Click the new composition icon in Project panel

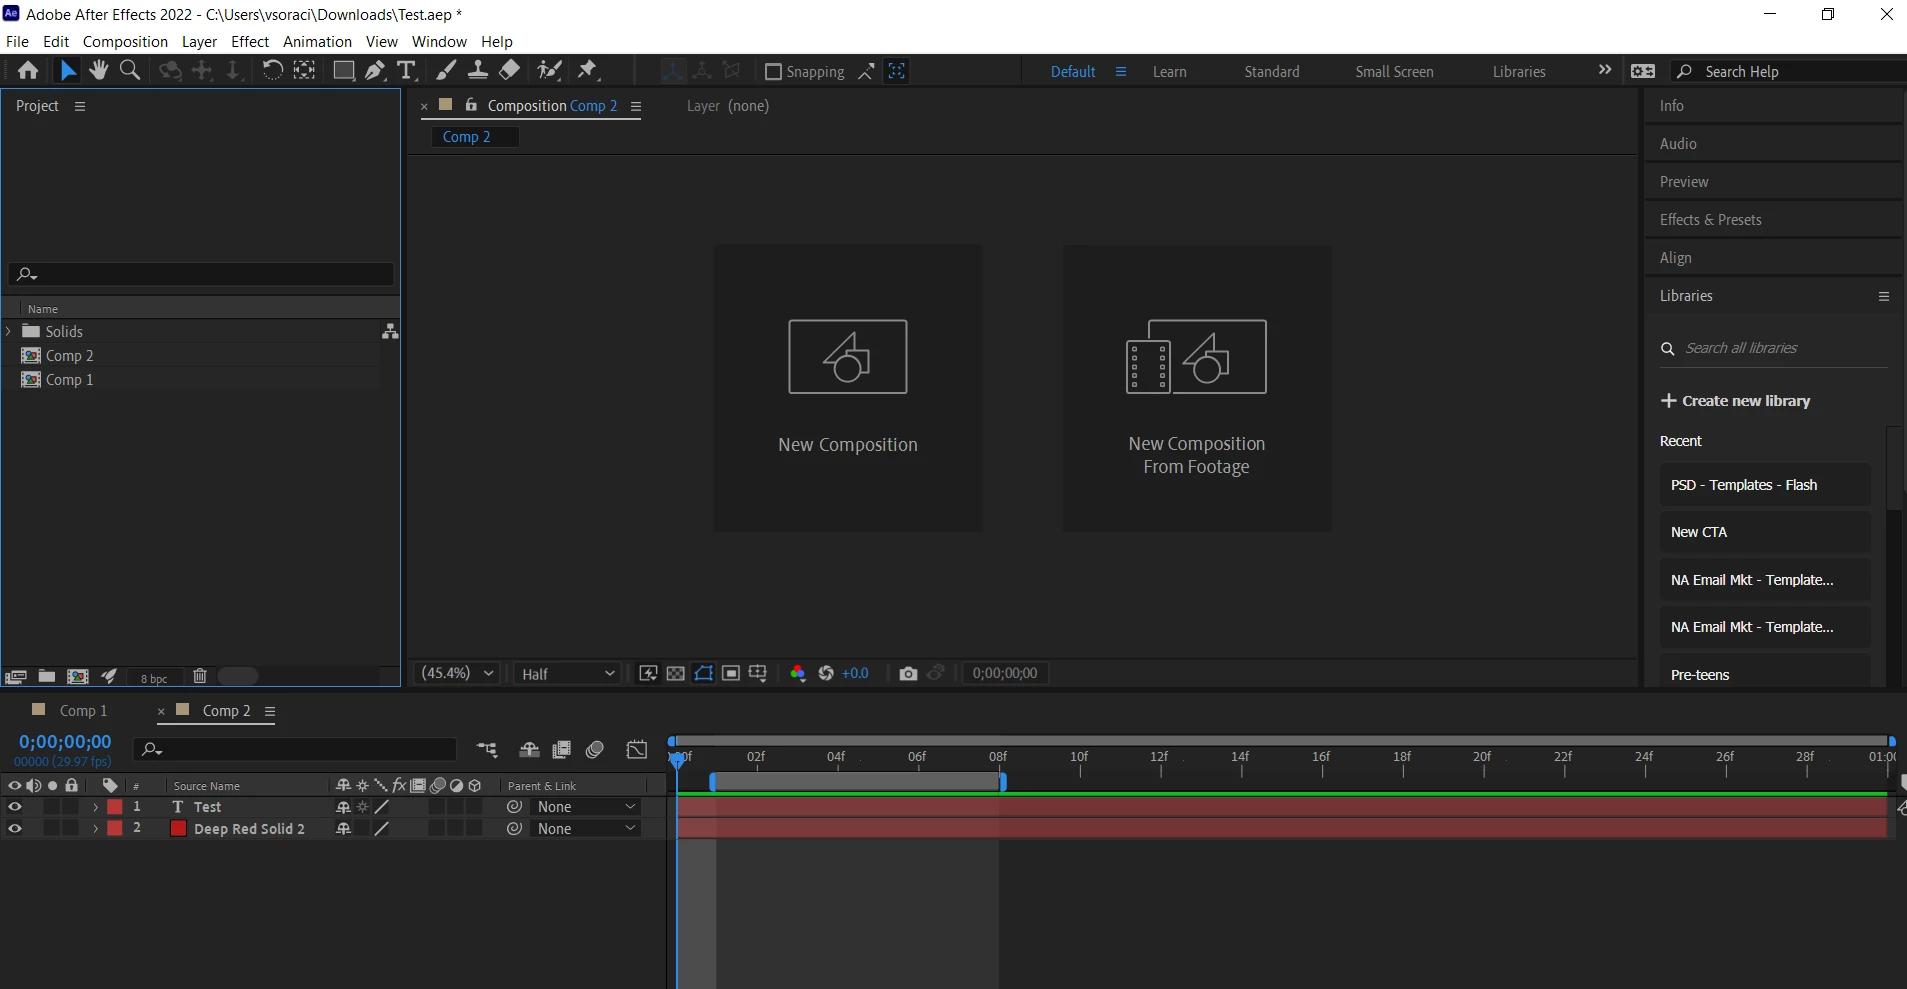pyautogui.click(x=78, y=677)
